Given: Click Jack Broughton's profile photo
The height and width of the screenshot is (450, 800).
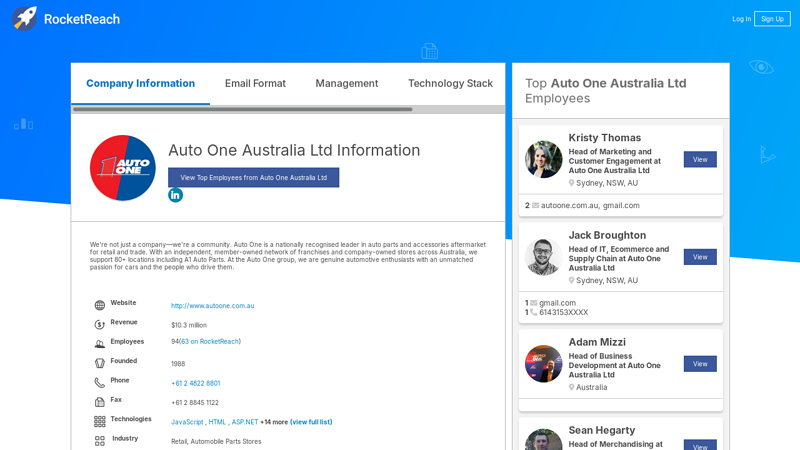Looking at the screenshot, I should point(543,257).
